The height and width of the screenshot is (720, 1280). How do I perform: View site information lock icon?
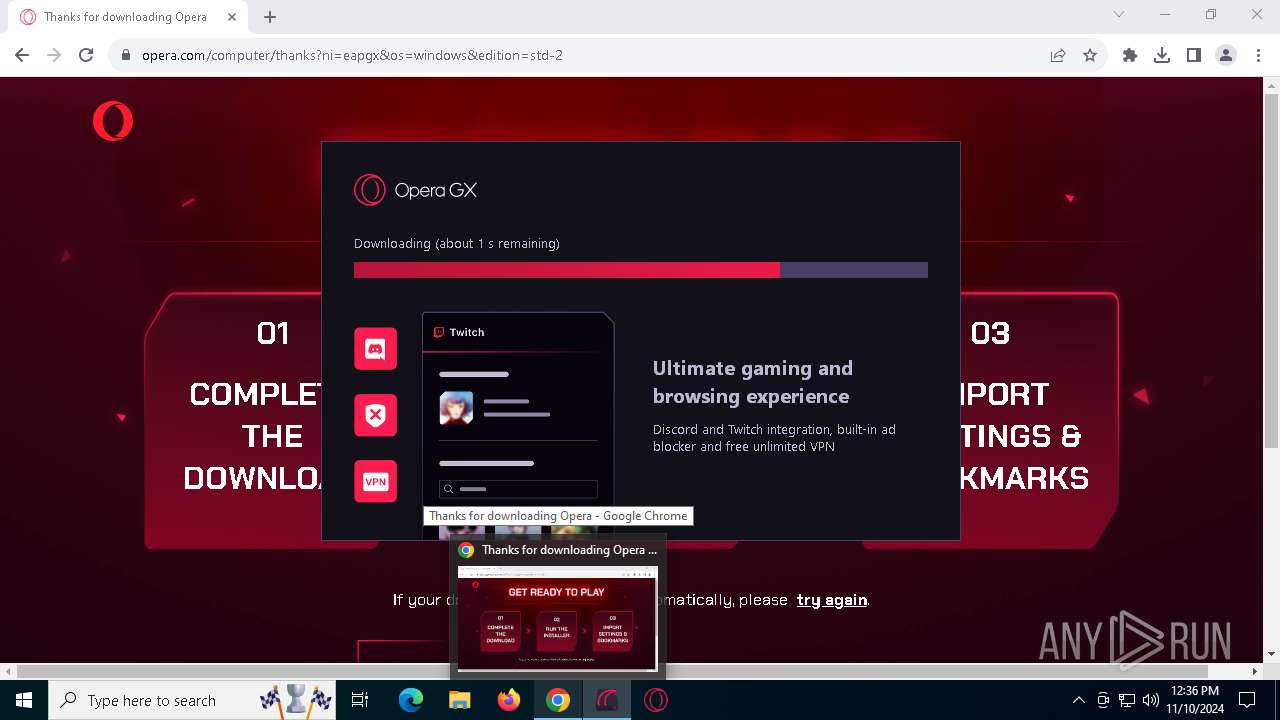click(x=126, y=56)
